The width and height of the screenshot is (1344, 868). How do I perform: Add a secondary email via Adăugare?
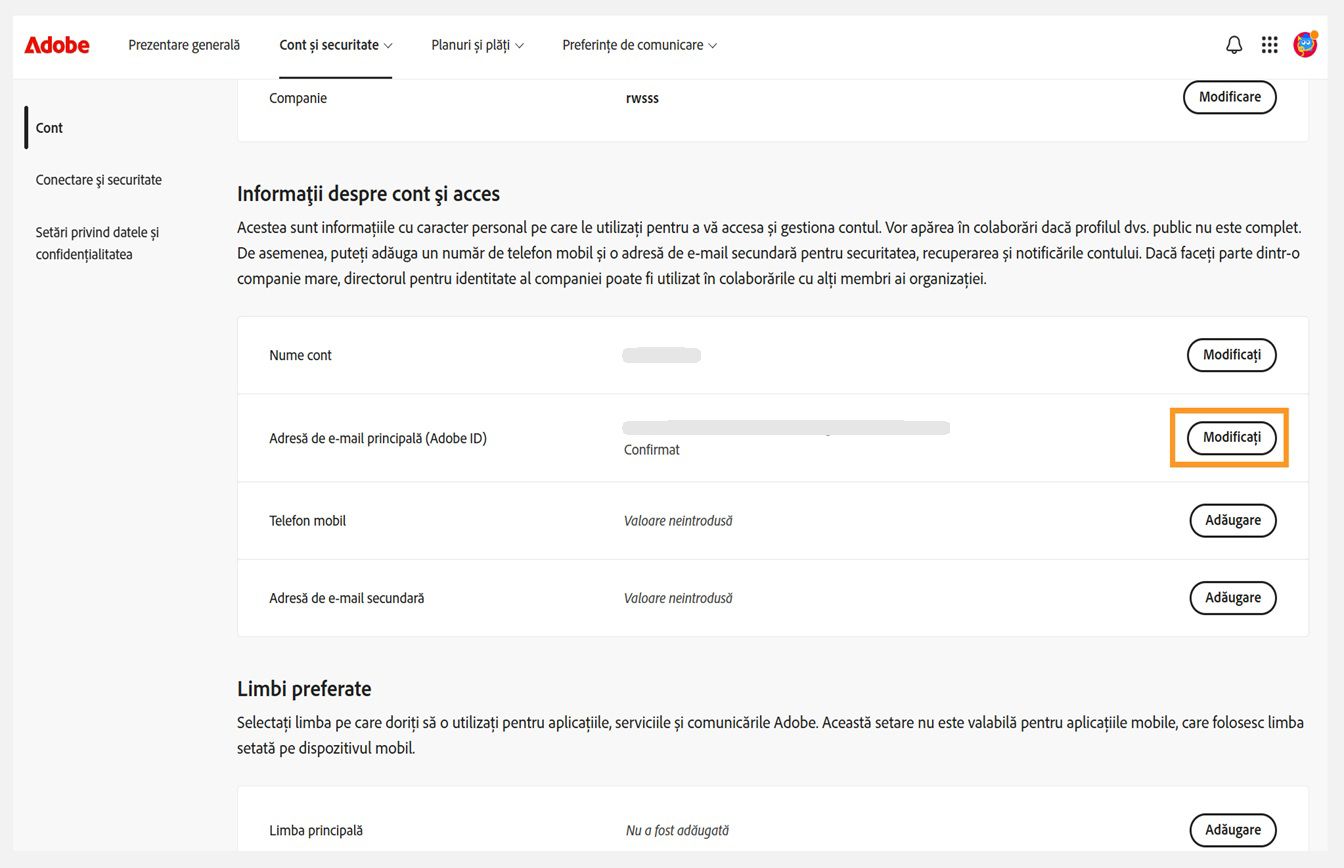(x=1232, y=597)
